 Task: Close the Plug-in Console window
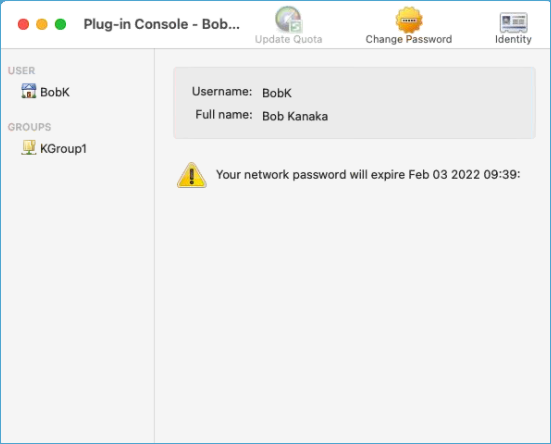[24, 24]
